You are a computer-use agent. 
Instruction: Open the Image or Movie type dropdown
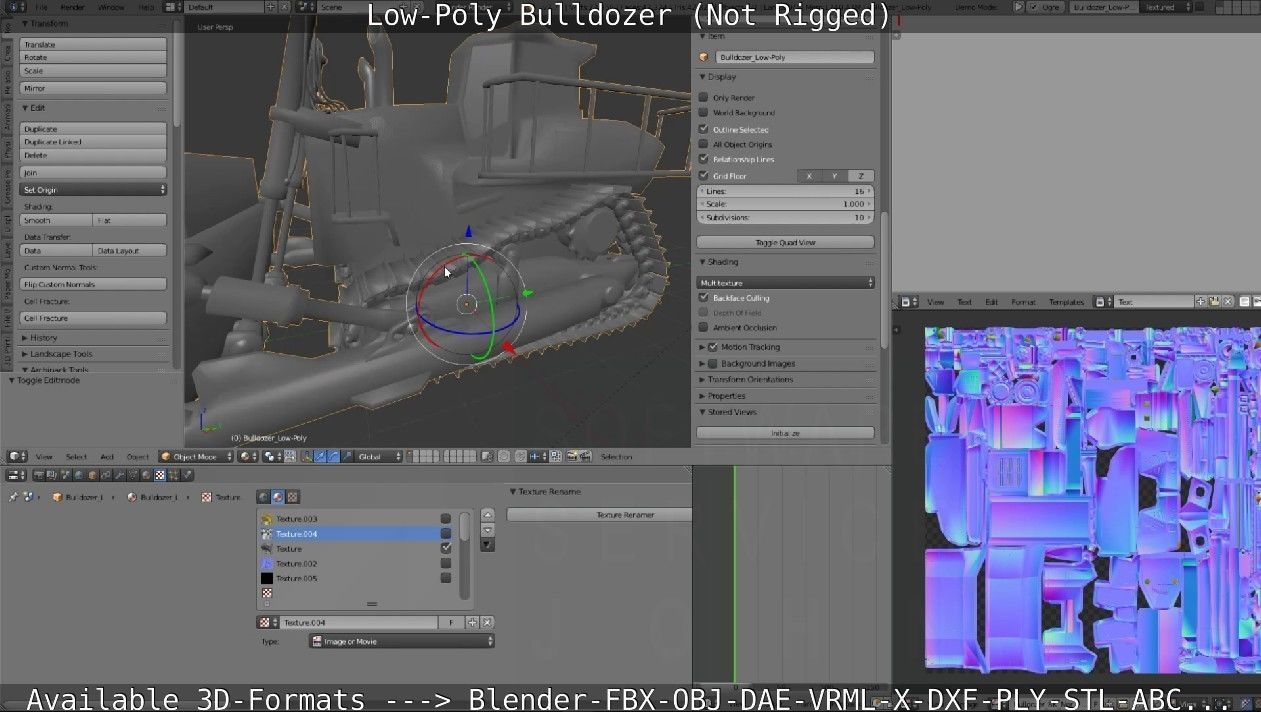coord(402,641)
